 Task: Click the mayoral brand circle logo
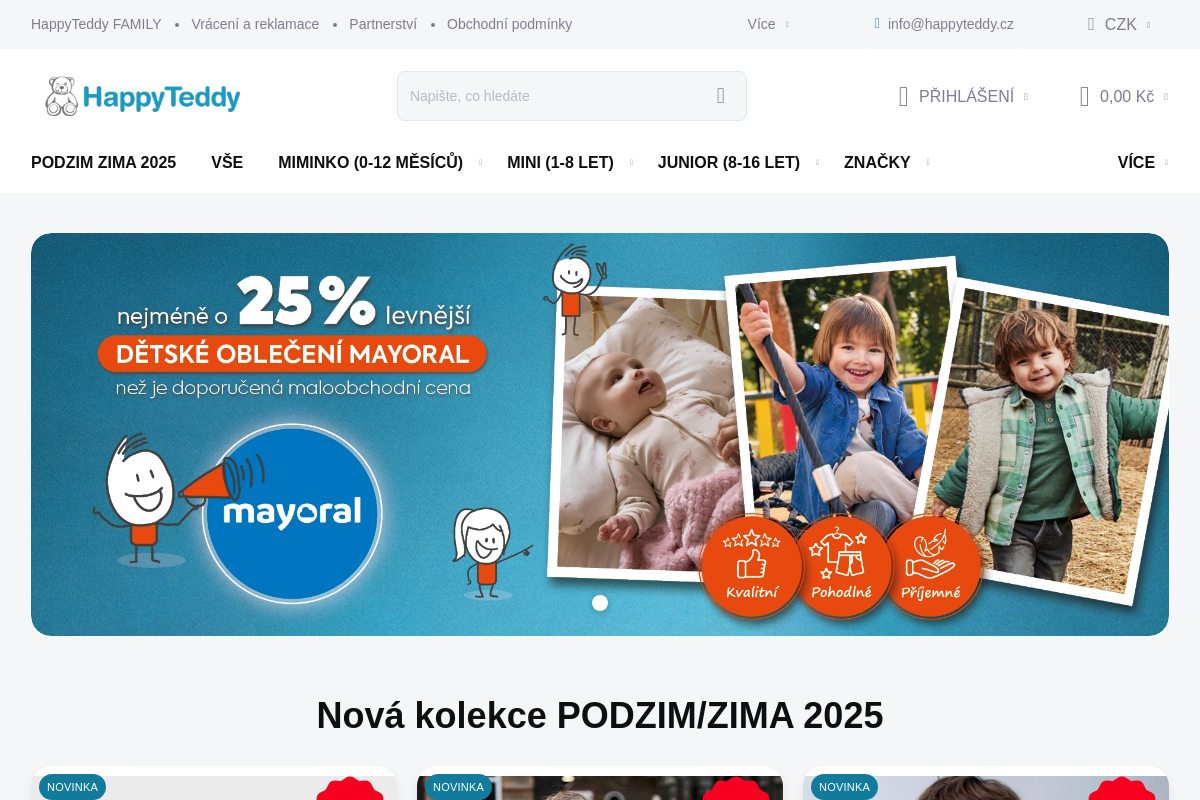tap(292, 513)
